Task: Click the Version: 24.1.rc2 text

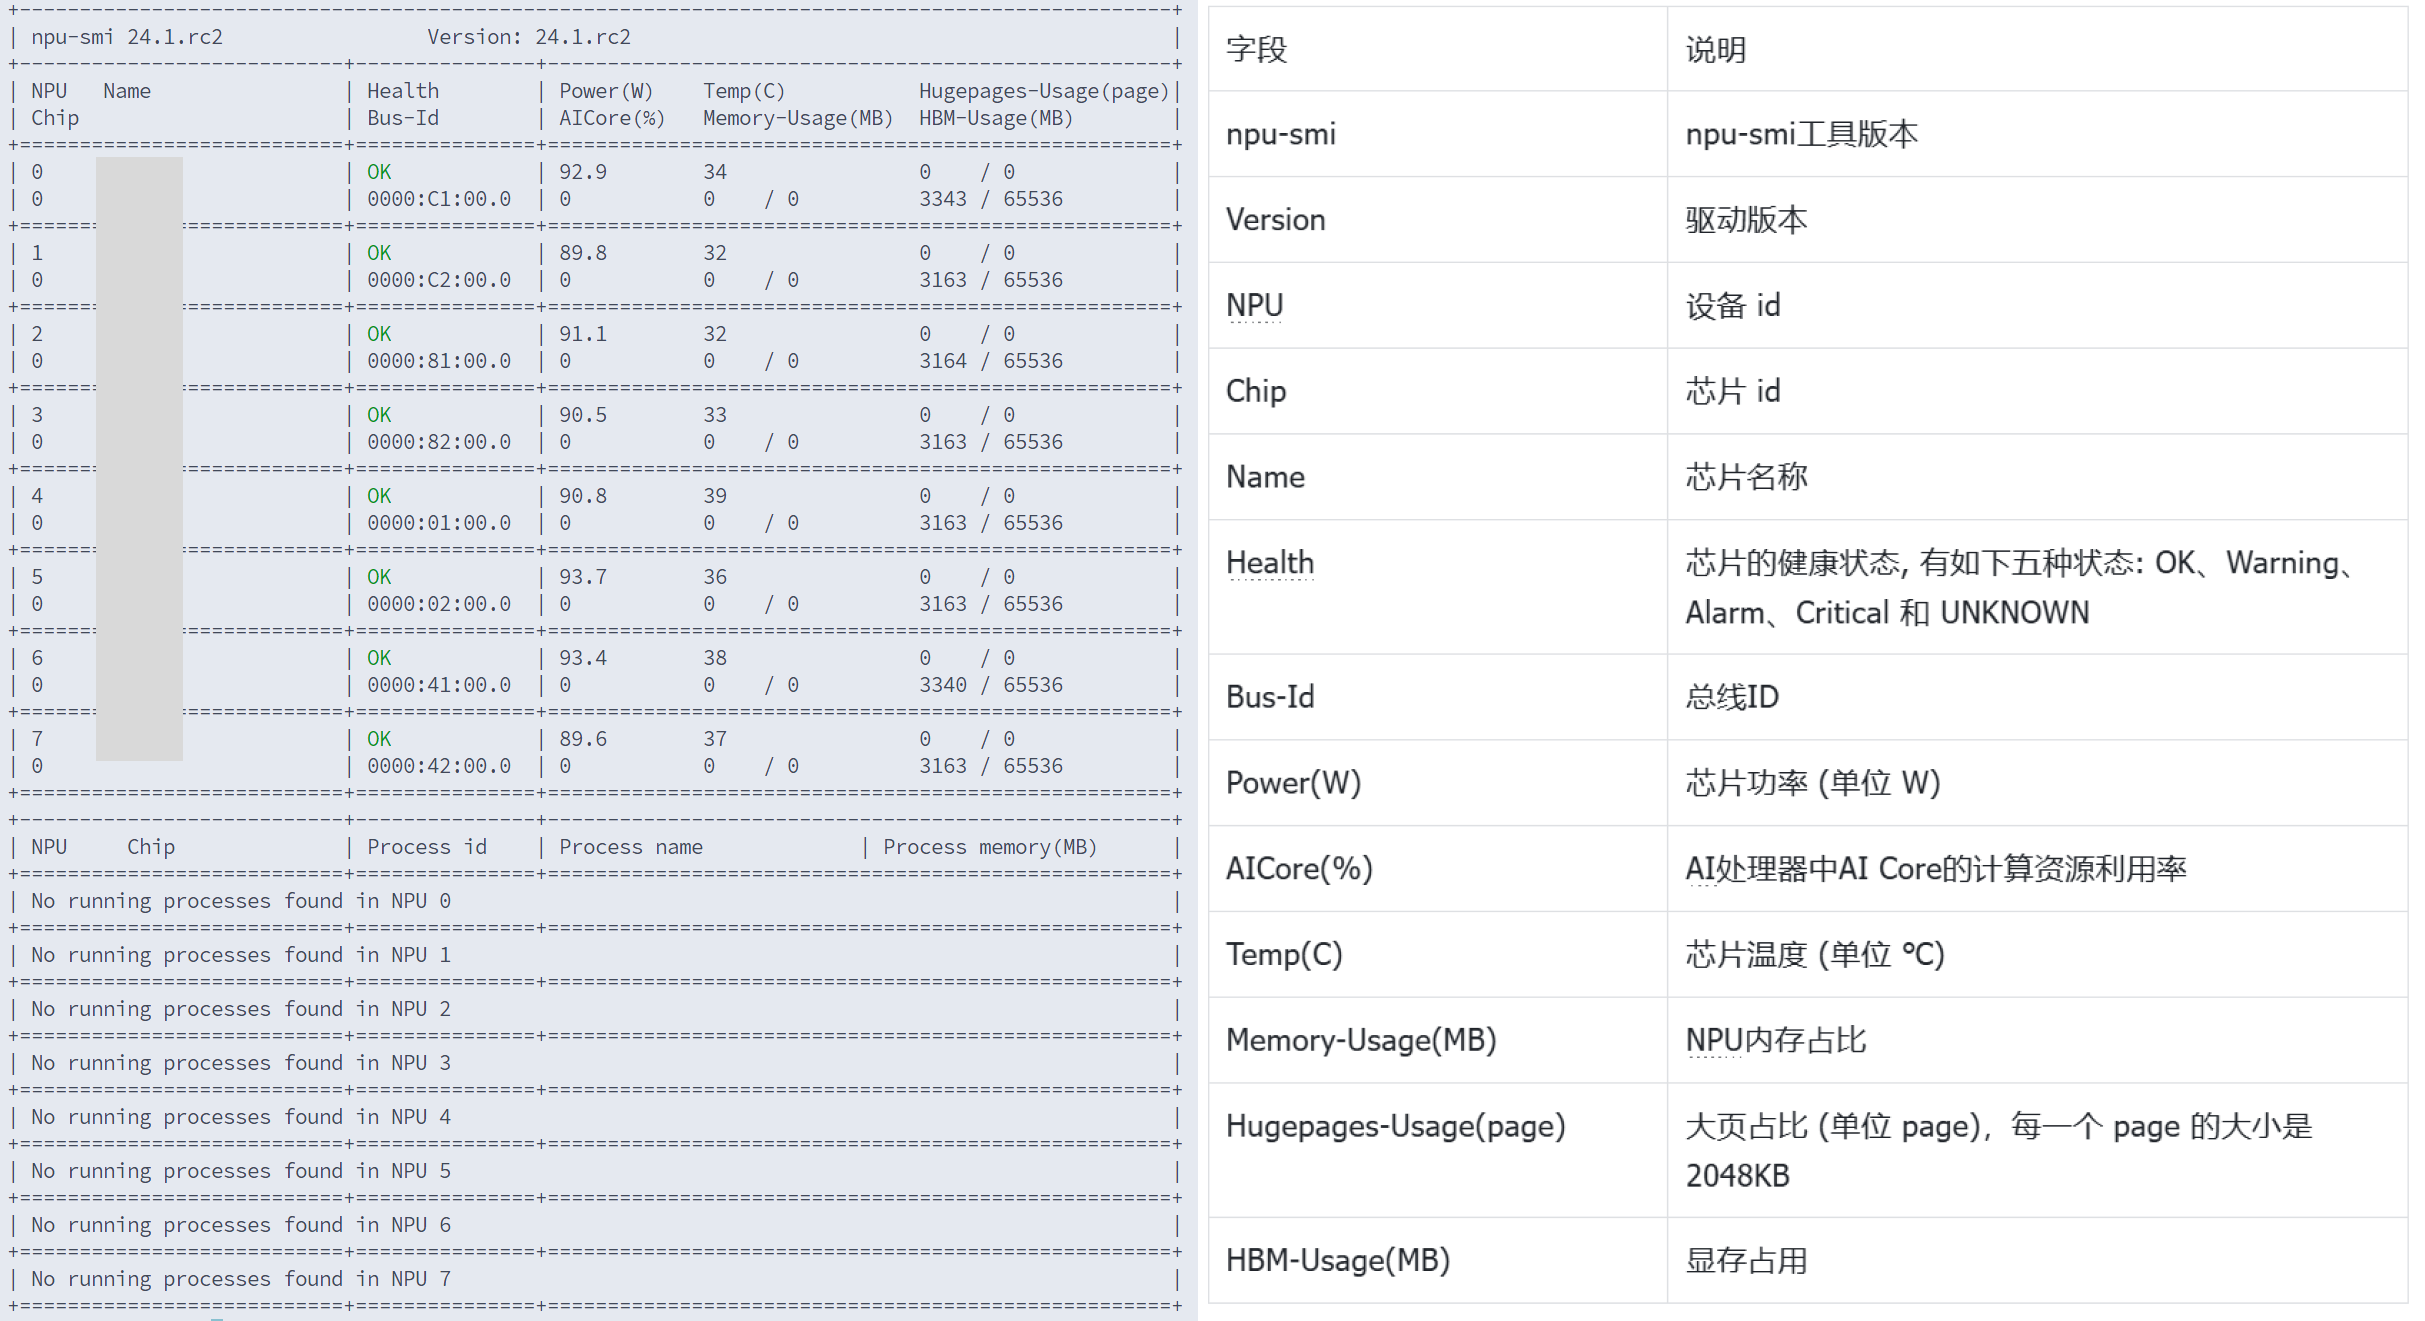Action: click(528, 37)
